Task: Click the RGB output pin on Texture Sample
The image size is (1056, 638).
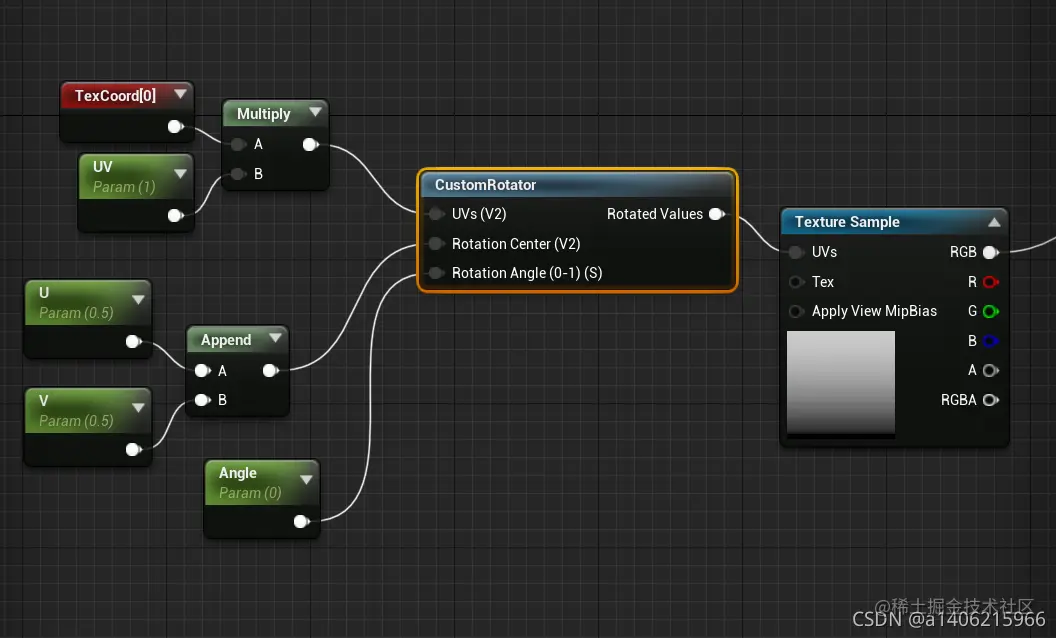Action: click(991, 252)
